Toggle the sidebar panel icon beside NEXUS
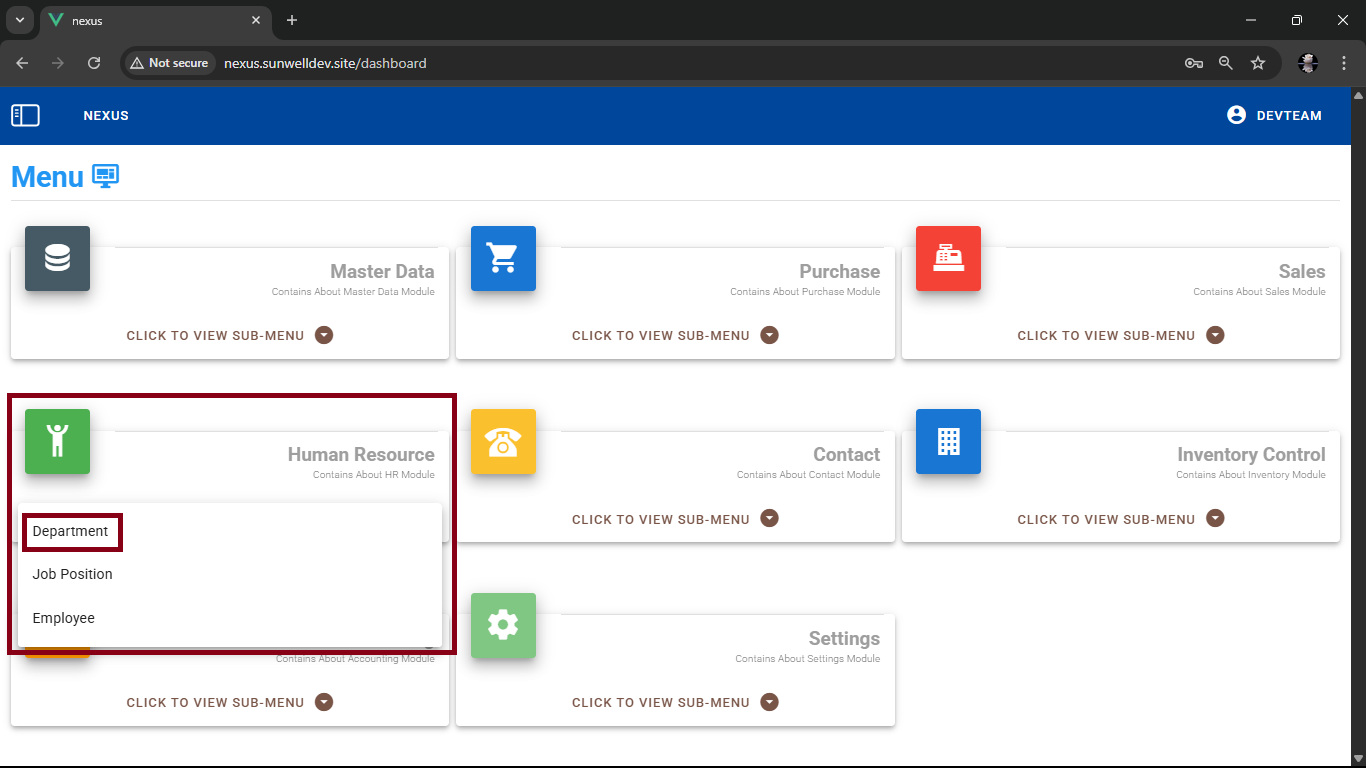This screenshot has height=768, width=1366. pos(25,115)
